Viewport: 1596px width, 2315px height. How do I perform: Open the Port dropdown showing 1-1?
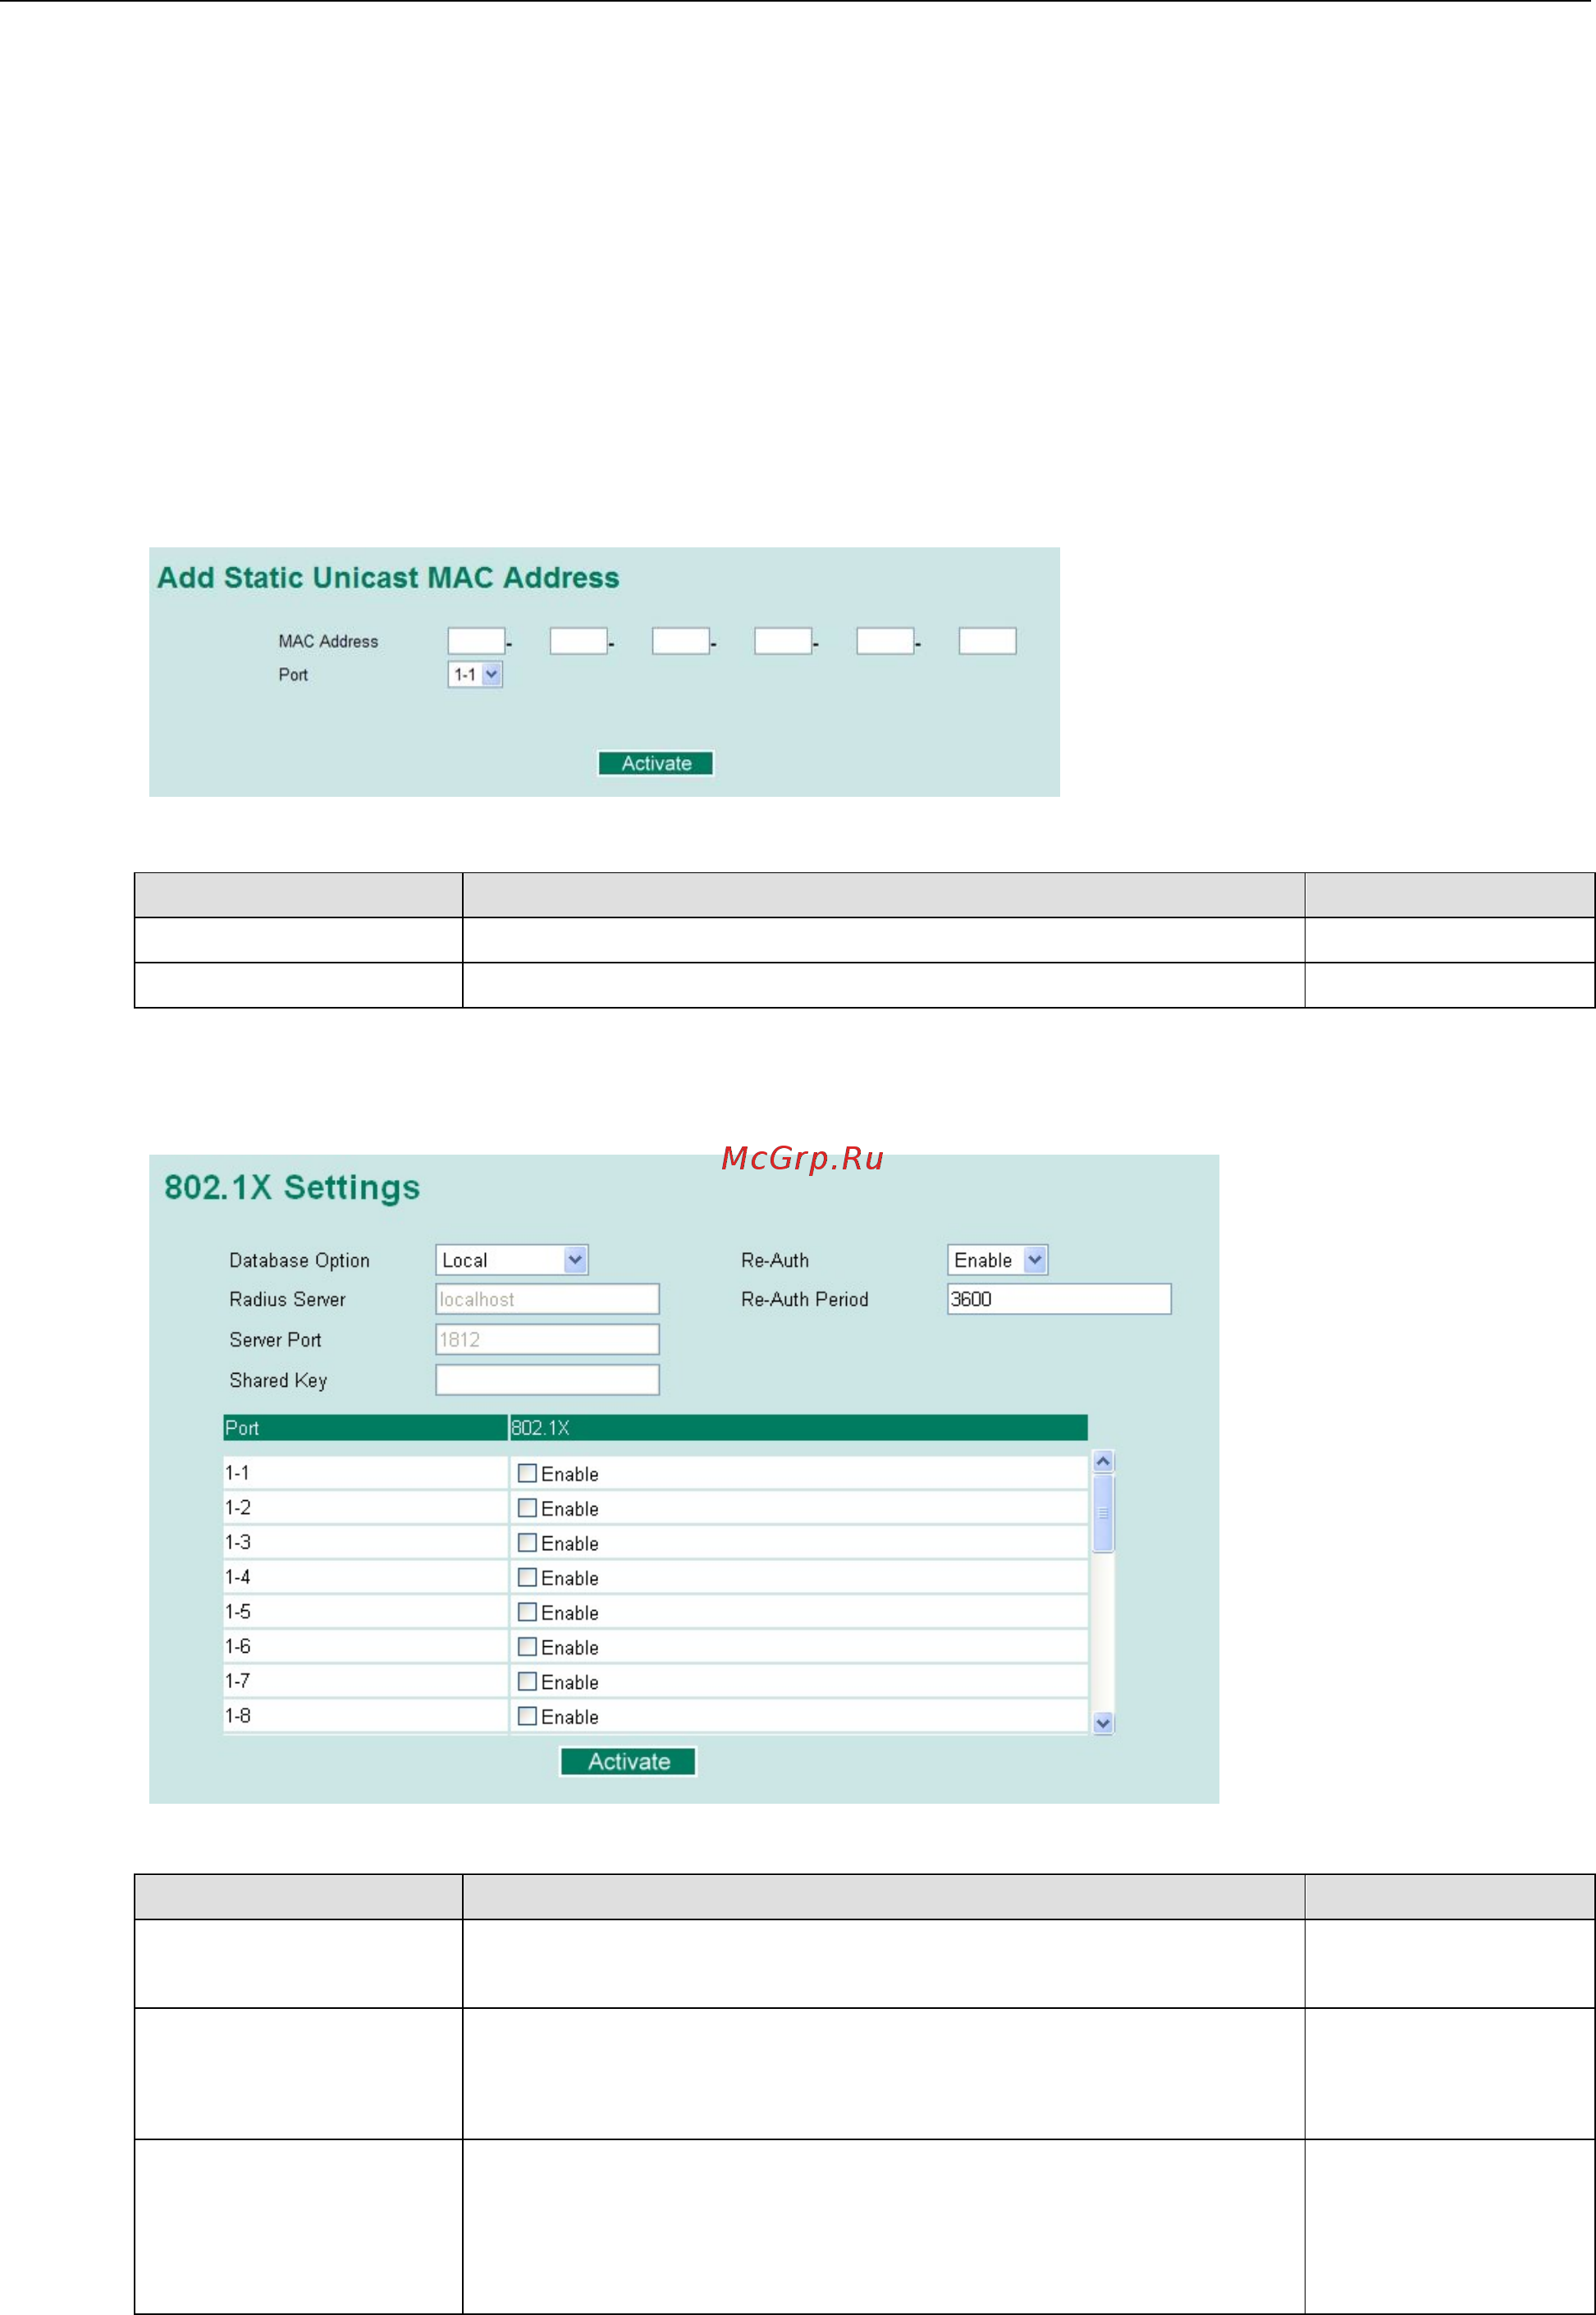pyautogui.click(x=475, y=675)
